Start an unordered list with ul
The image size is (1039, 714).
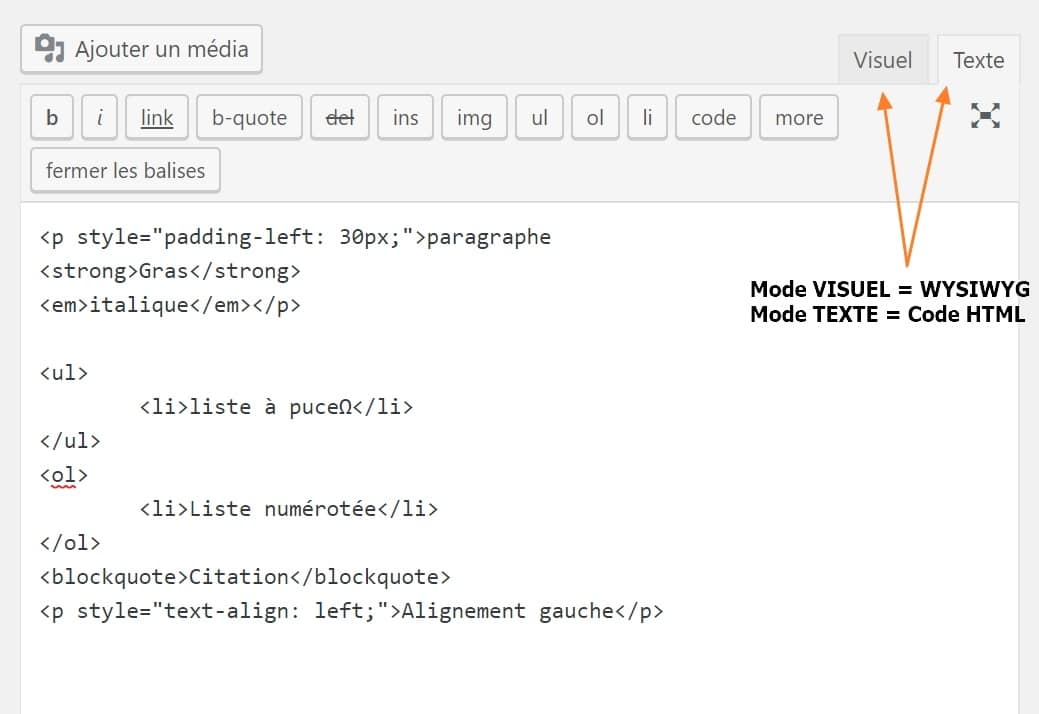pos(539,117)
